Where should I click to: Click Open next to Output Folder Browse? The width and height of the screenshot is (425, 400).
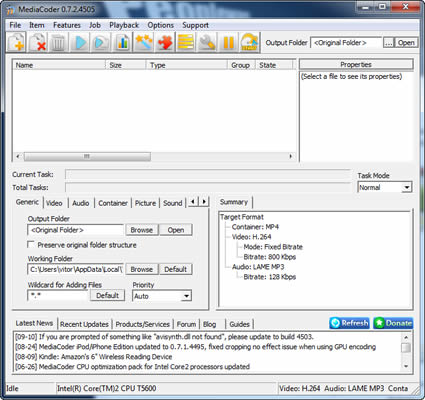(x=176, y=230)
